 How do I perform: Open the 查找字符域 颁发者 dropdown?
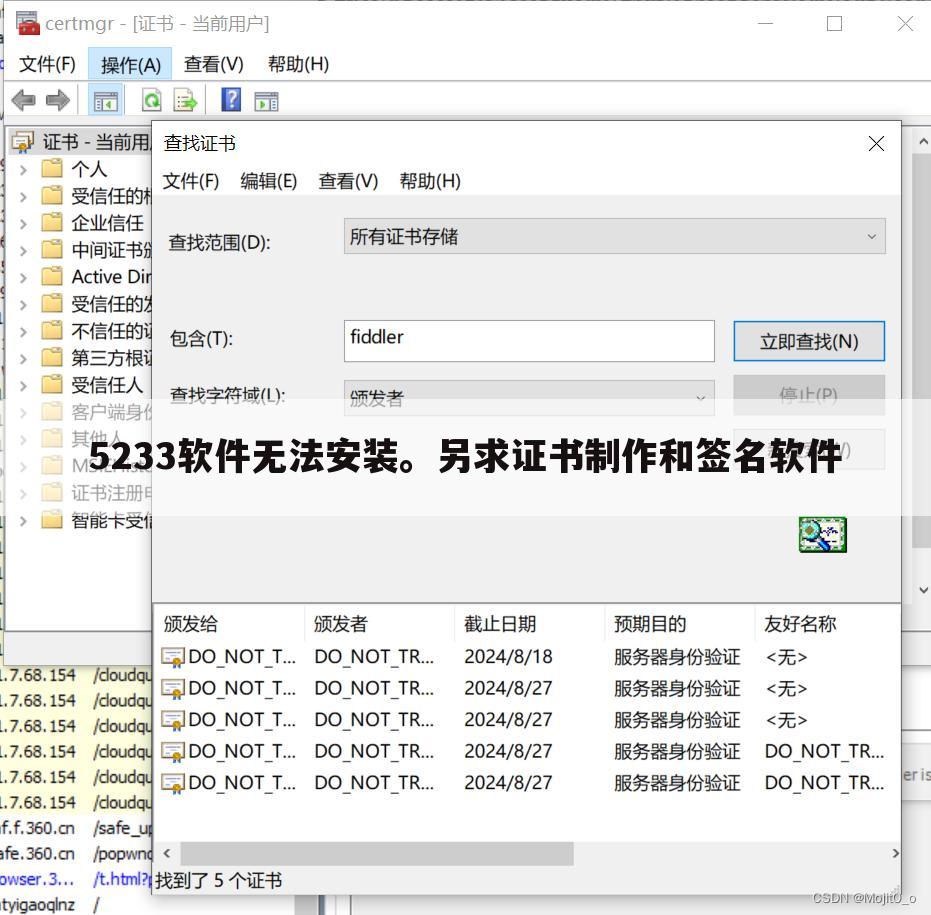[x=529, y=397]
